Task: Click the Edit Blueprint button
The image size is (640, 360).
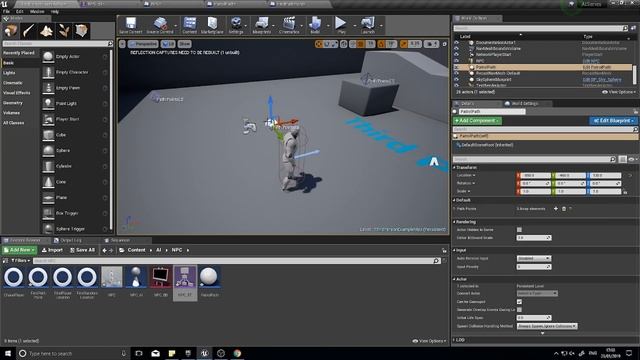Action: point(613,121)
